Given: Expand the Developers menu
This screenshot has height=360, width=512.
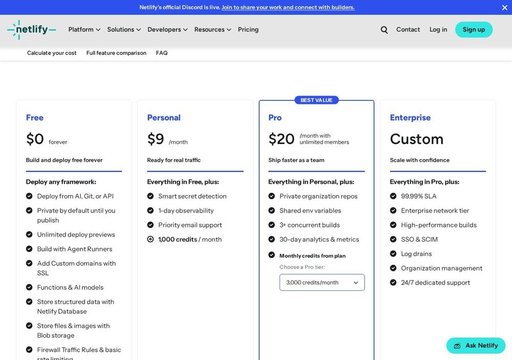Looking at the screenshot, I should coord(167,30).
